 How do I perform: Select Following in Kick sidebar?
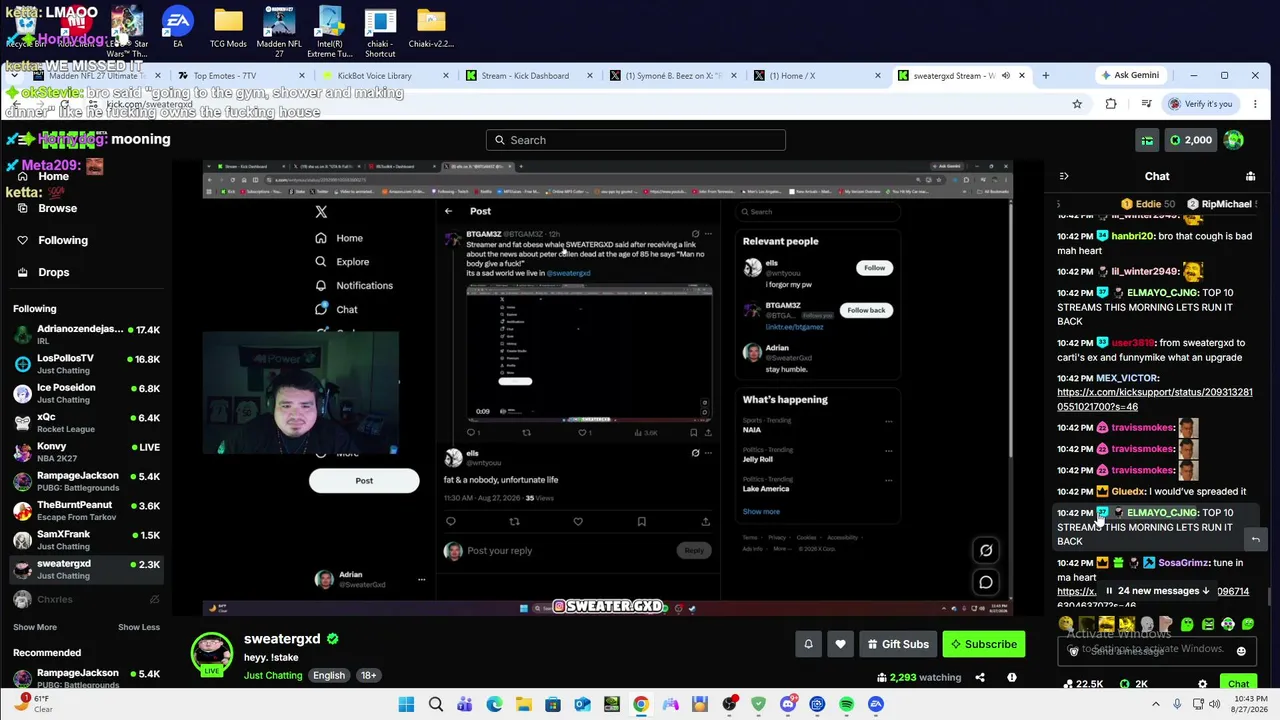(x=62, y=240)
